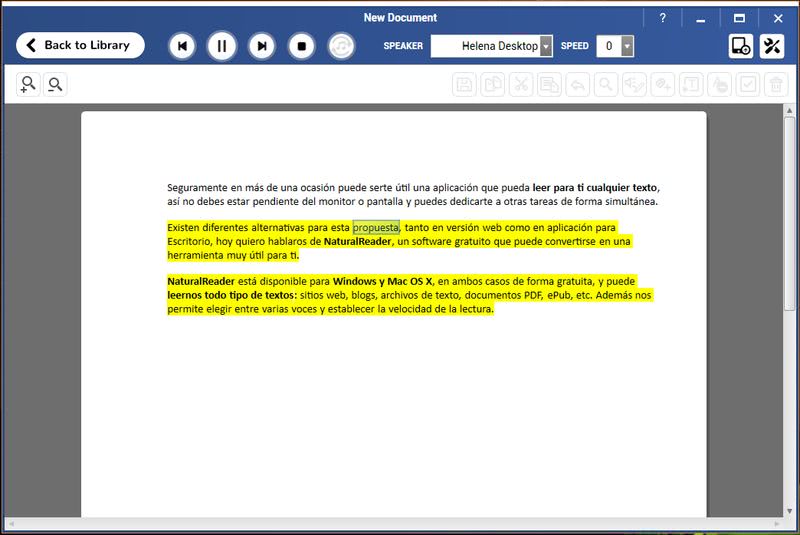Screen dimensions: 800x535
Task: Click the Undo arrow icon
Action: [578, 84]
